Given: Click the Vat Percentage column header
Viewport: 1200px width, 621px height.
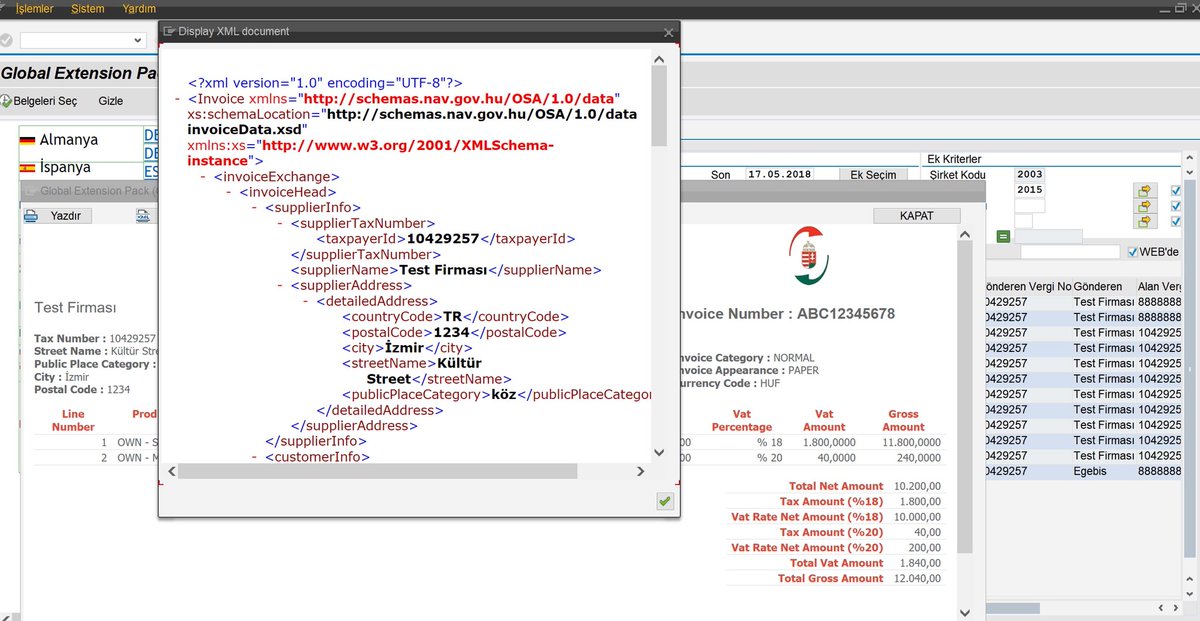Looking at the screenshot, I should coord(742,420).
